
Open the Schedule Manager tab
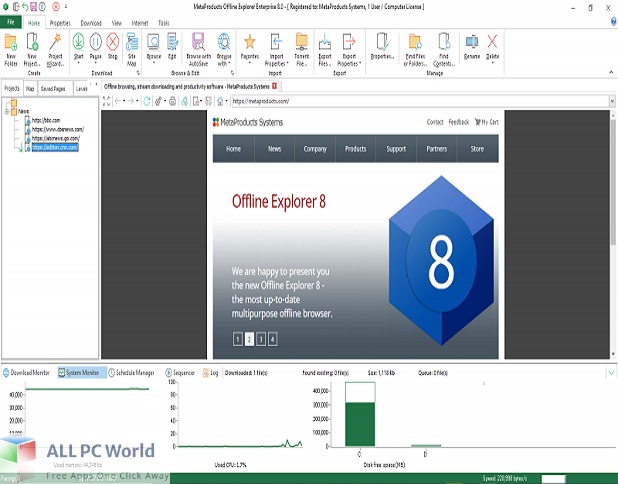coord(131,372)
